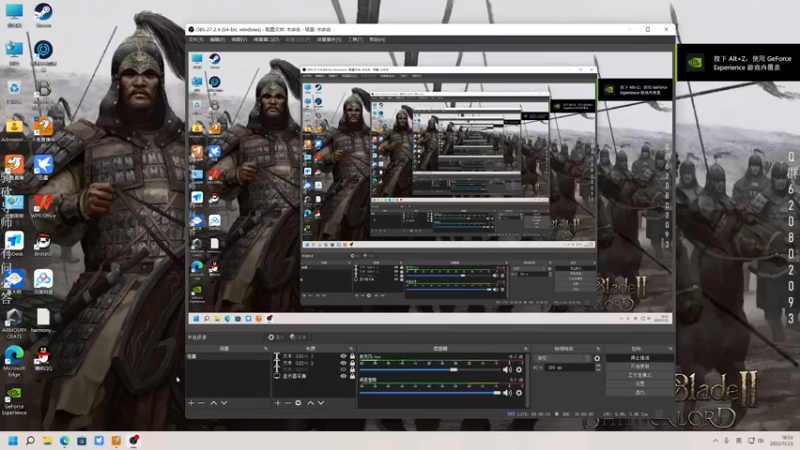Open the 场景集合(S) menu in main OBS window
This screenshot has height=450, width=800.
tap(329, 39)
